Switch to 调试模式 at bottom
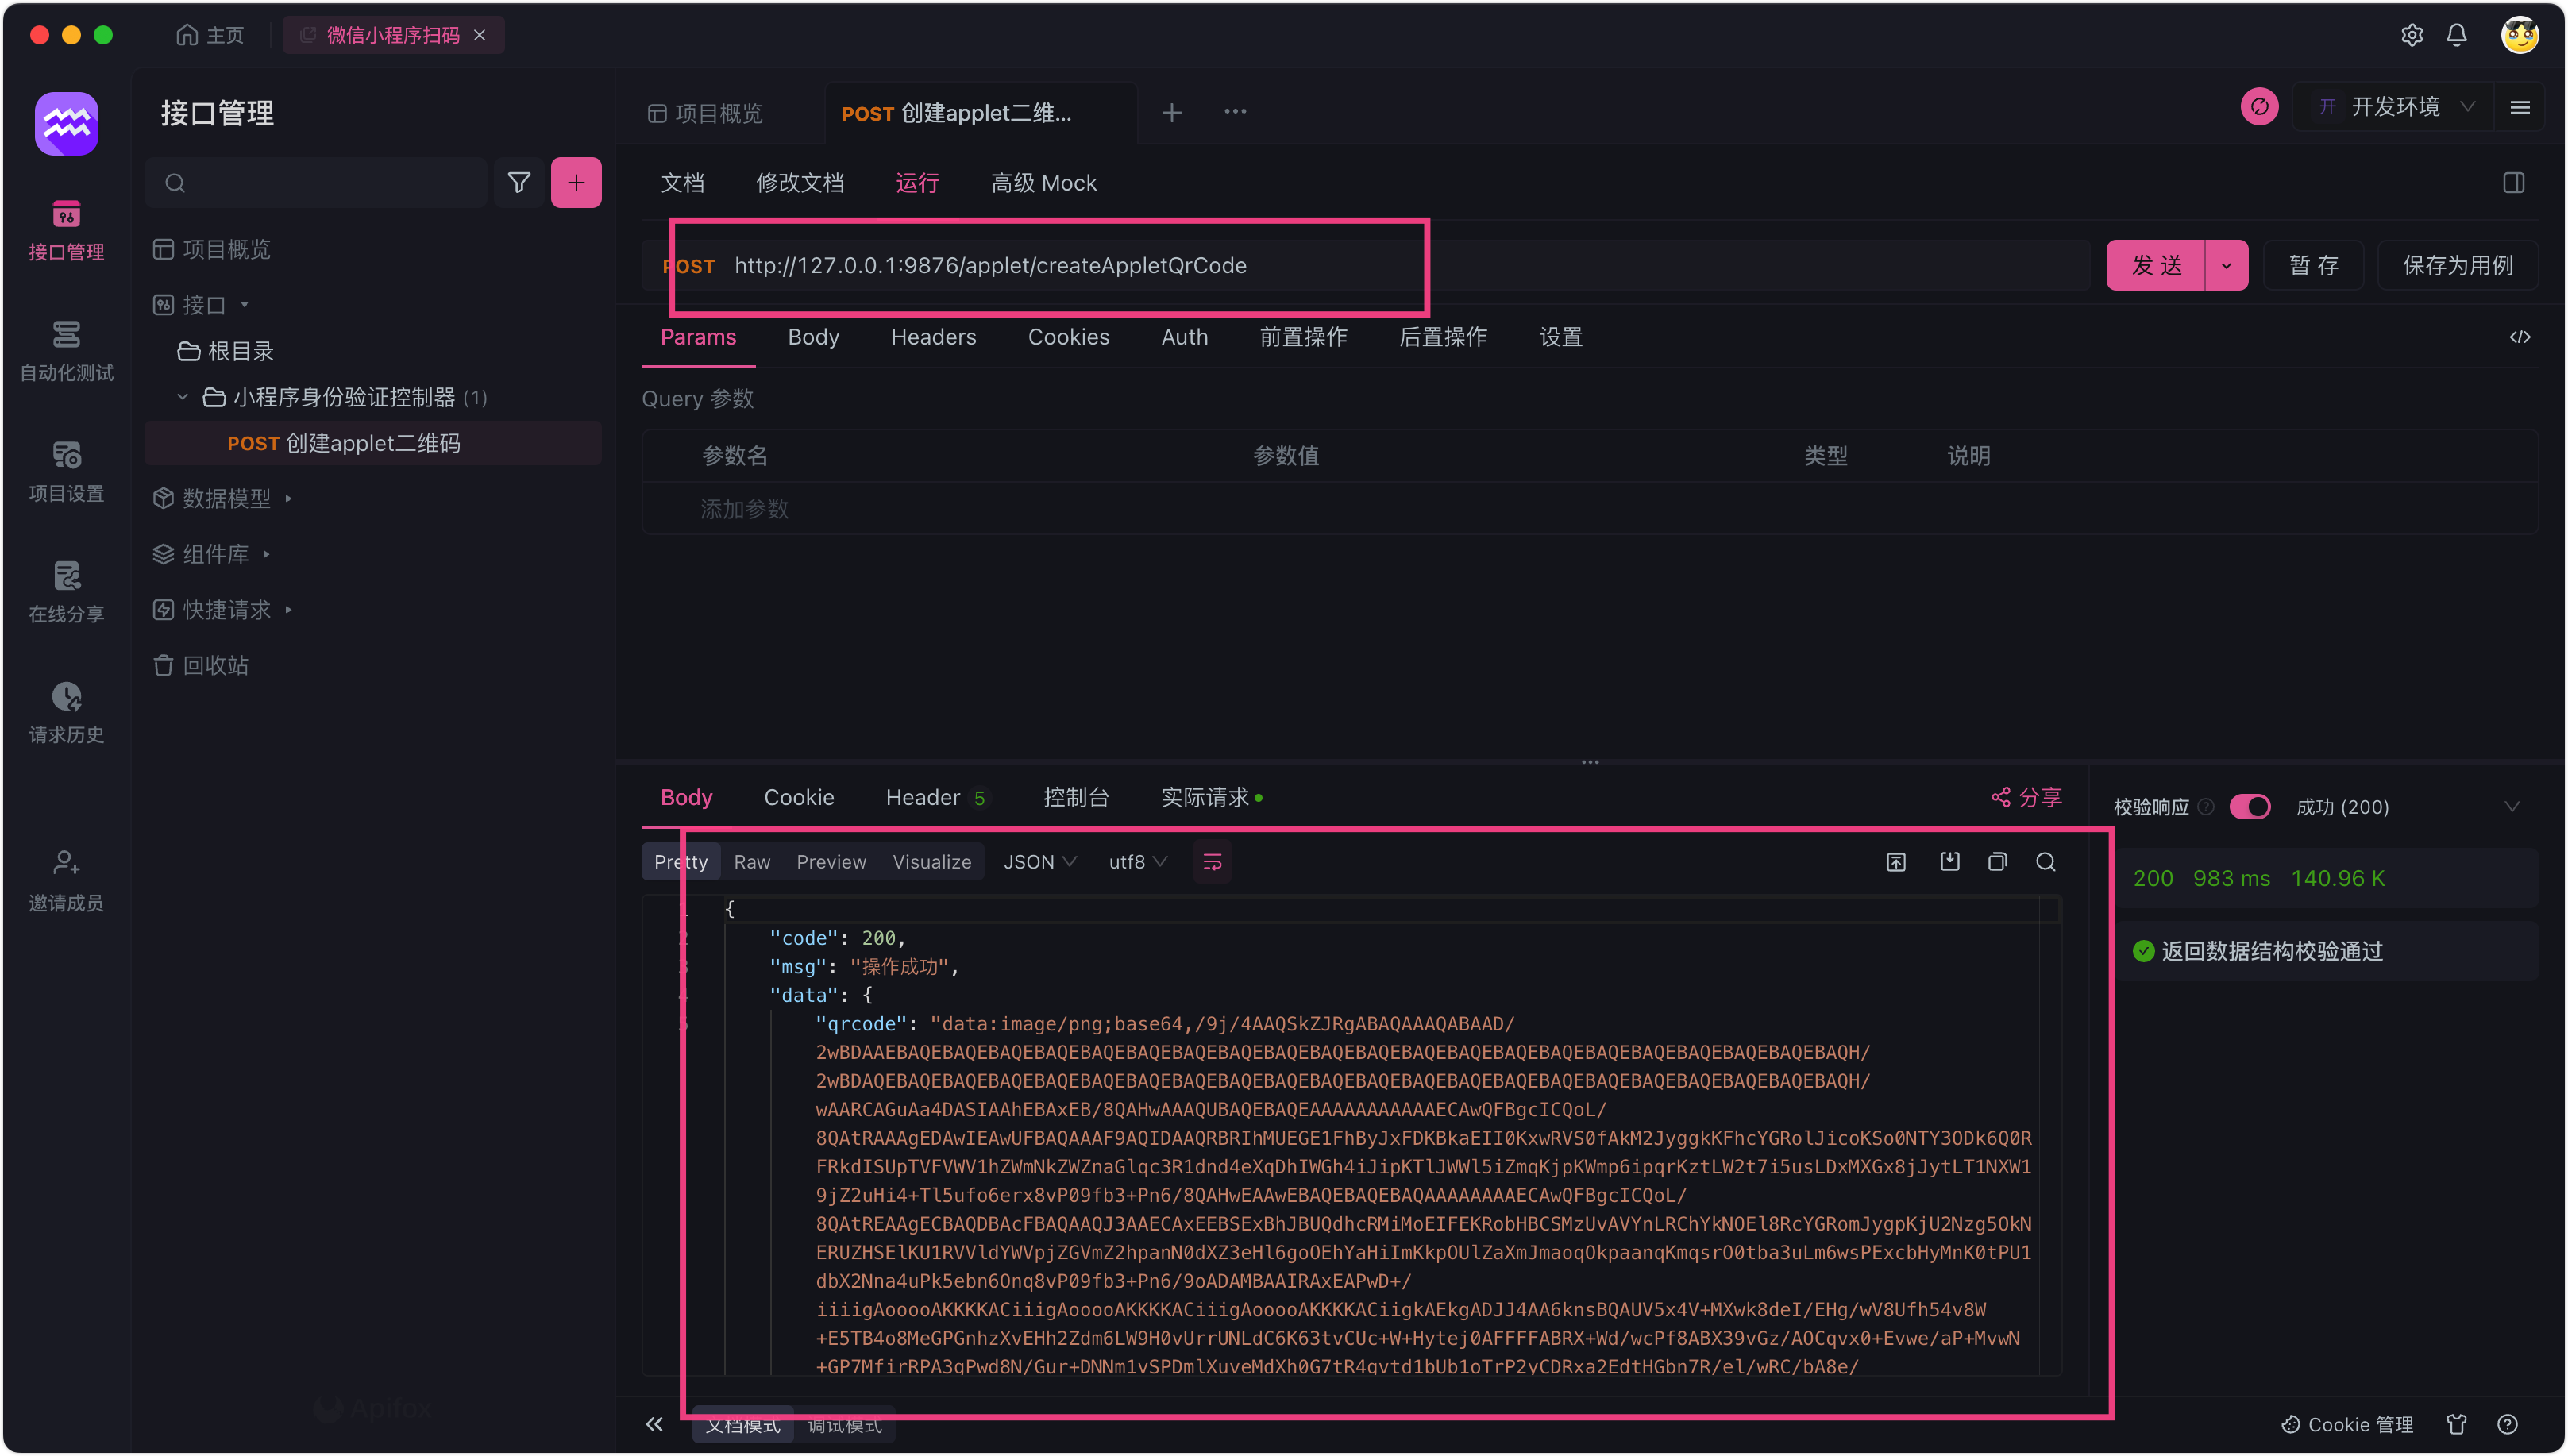 point(844,1425)
